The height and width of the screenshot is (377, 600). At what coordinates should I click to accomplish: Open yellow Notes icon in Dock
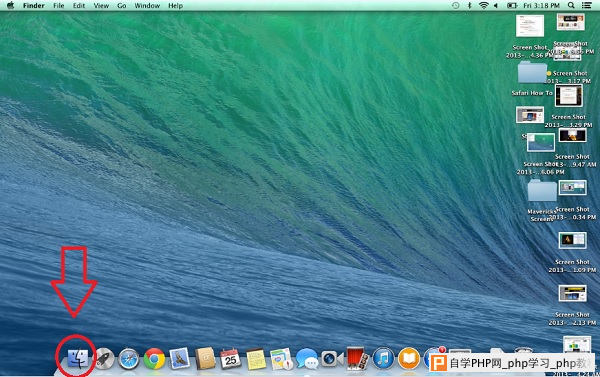[256, 359]
